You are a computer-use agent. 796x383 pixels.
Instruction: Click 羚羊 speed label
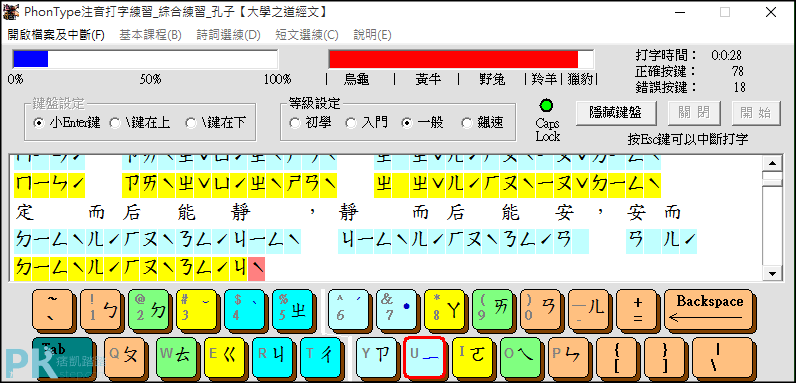[x=544, y=79]
